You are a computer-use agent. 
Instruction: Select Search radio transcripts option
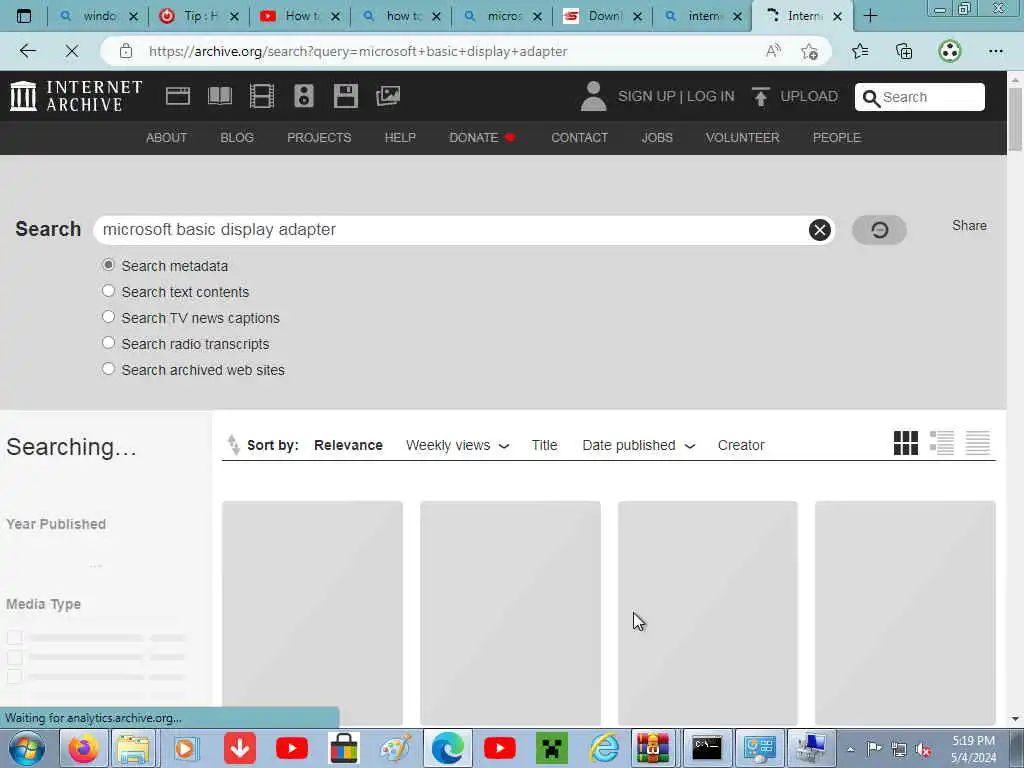108,344
